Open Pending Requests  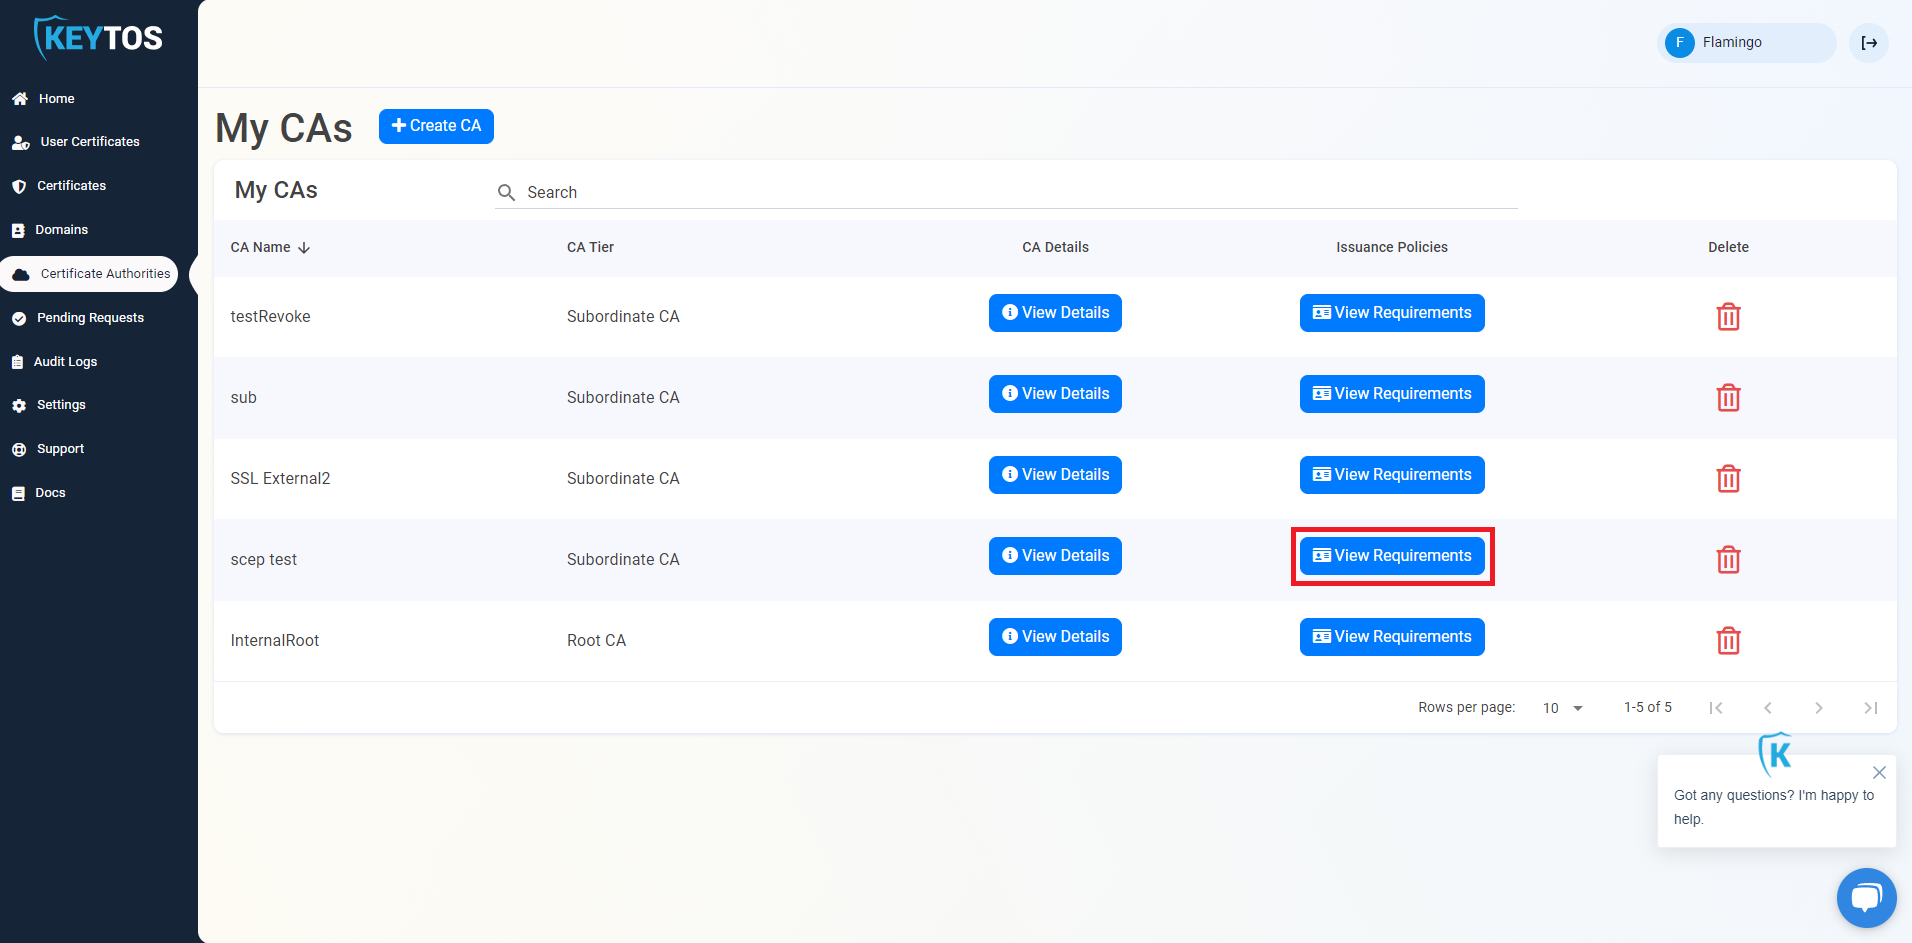tap(78, 318)
